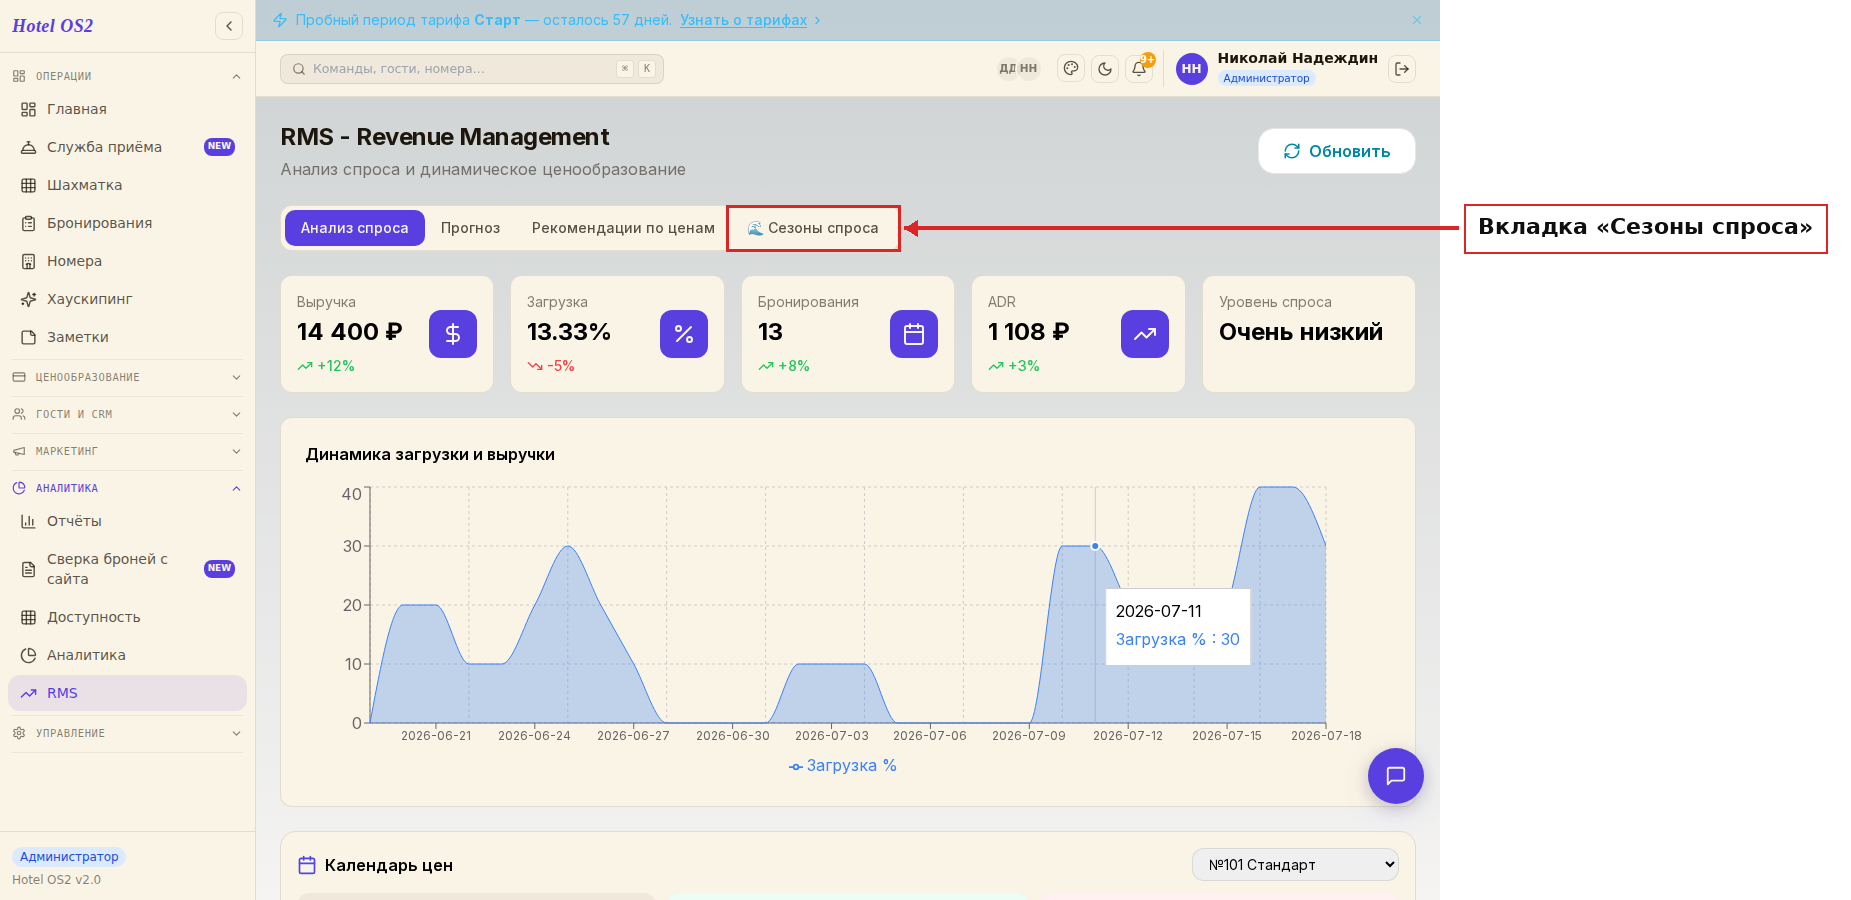The width and height of the screenshot is (1851, 900).
Task: Click the Администратор label in sidebar footer
Action: (69, 857)
